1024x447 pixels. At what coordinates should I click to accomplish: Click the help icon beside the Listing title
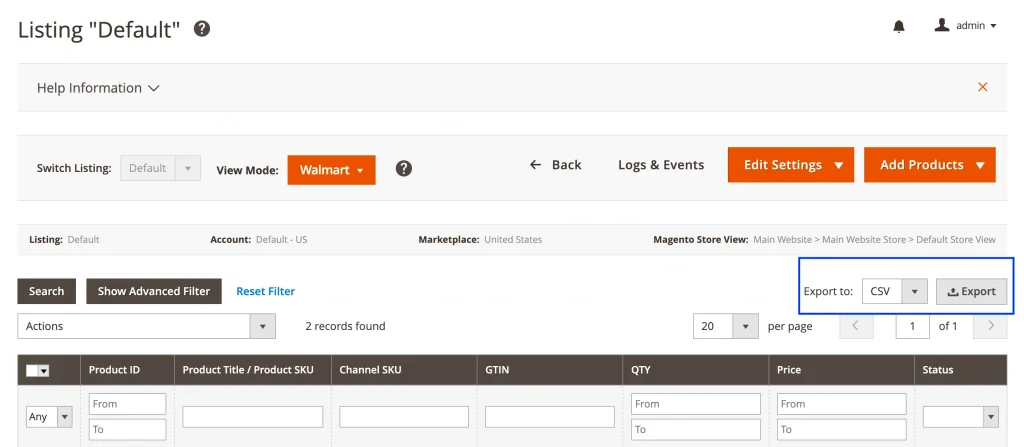tap(202, 29)
